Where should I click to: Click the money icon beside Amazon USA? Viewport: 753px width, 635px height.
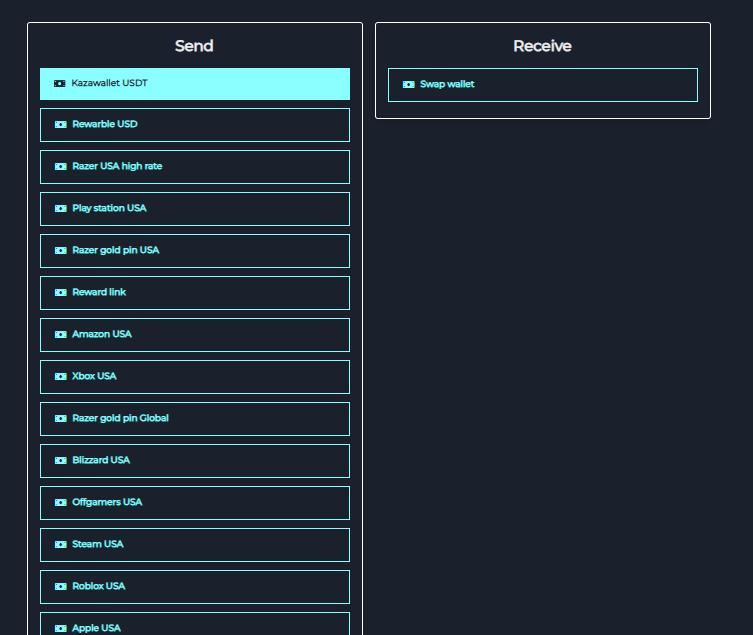61,335
